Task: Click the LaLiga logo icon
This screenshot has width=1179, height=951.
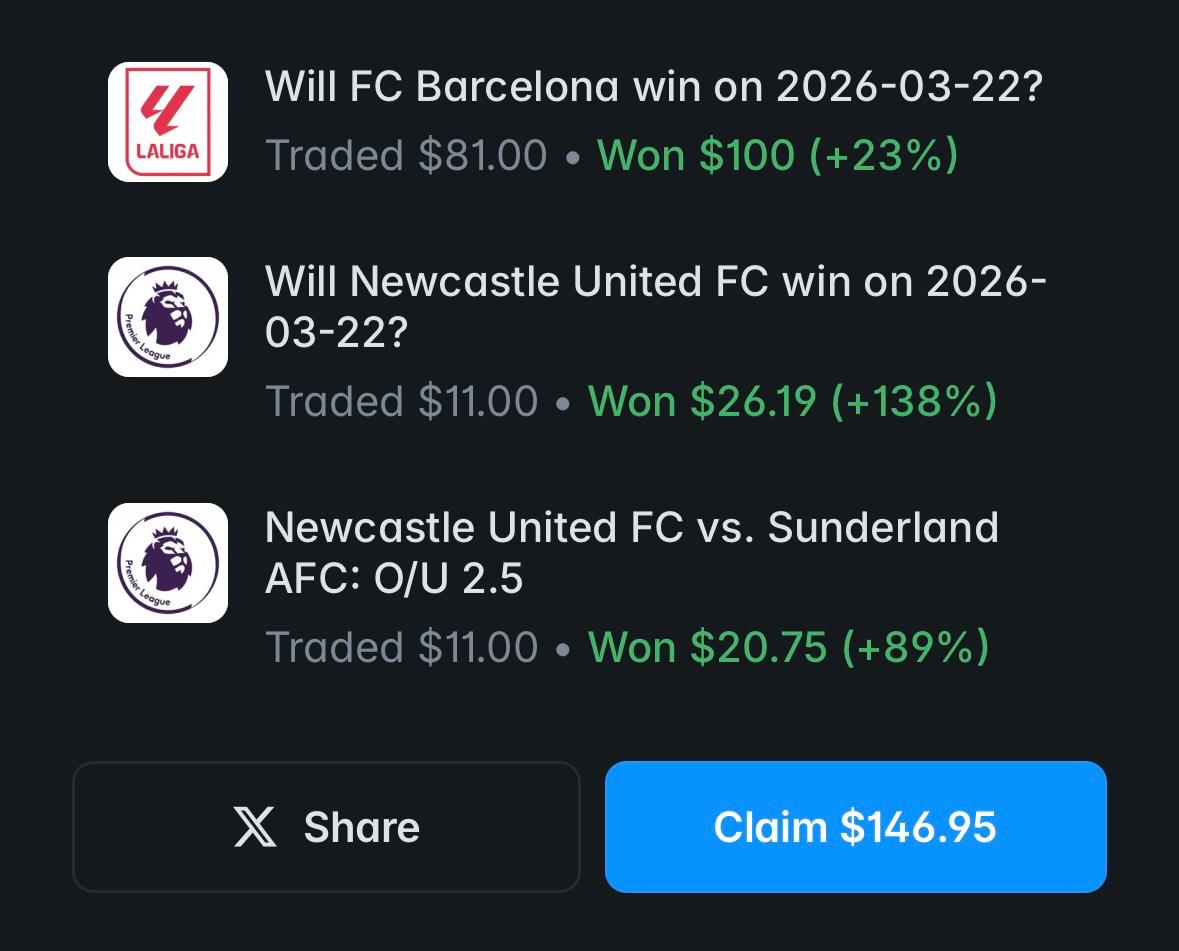Action: point(168,122)
